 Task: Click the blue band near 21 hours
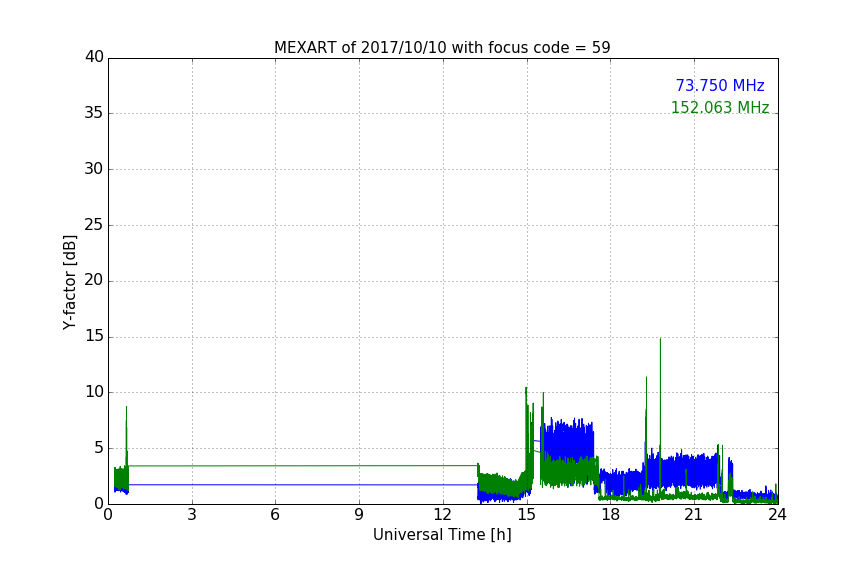pyautogui.click(x=694, y=470)
